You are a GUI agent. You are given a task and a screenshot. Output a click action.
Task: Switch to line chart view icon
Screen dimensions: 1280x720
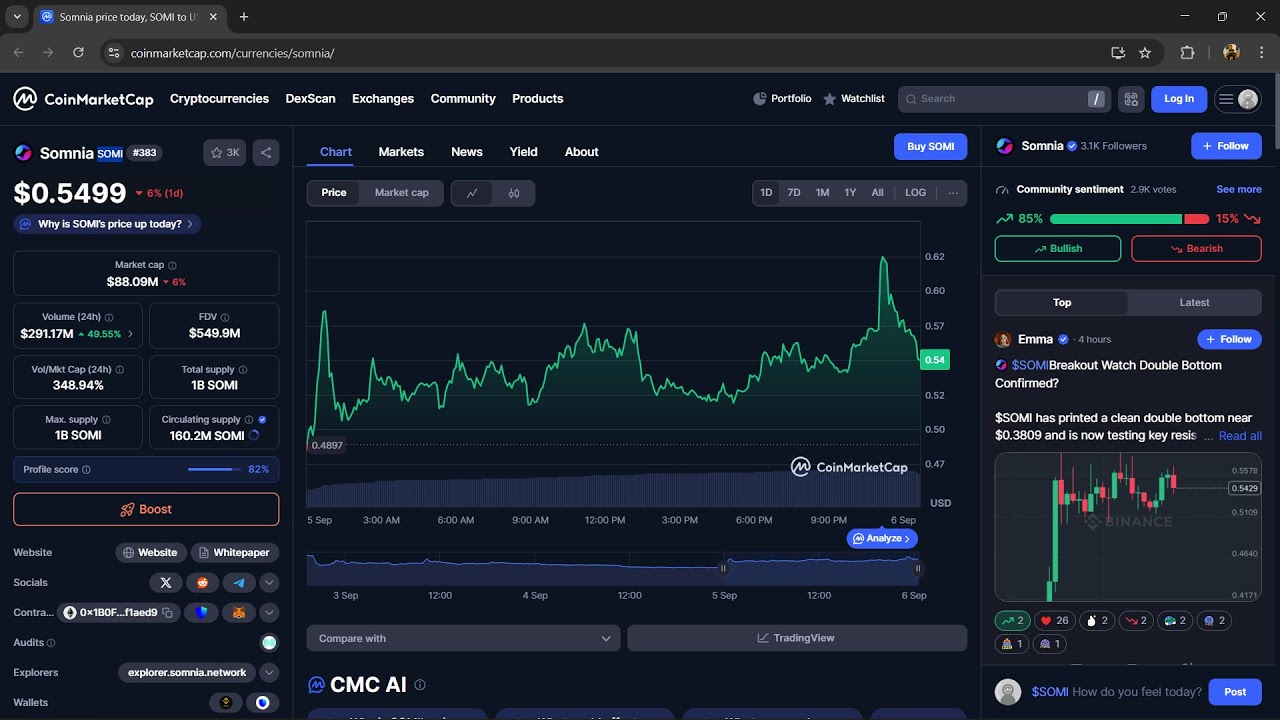click(472, 193)
